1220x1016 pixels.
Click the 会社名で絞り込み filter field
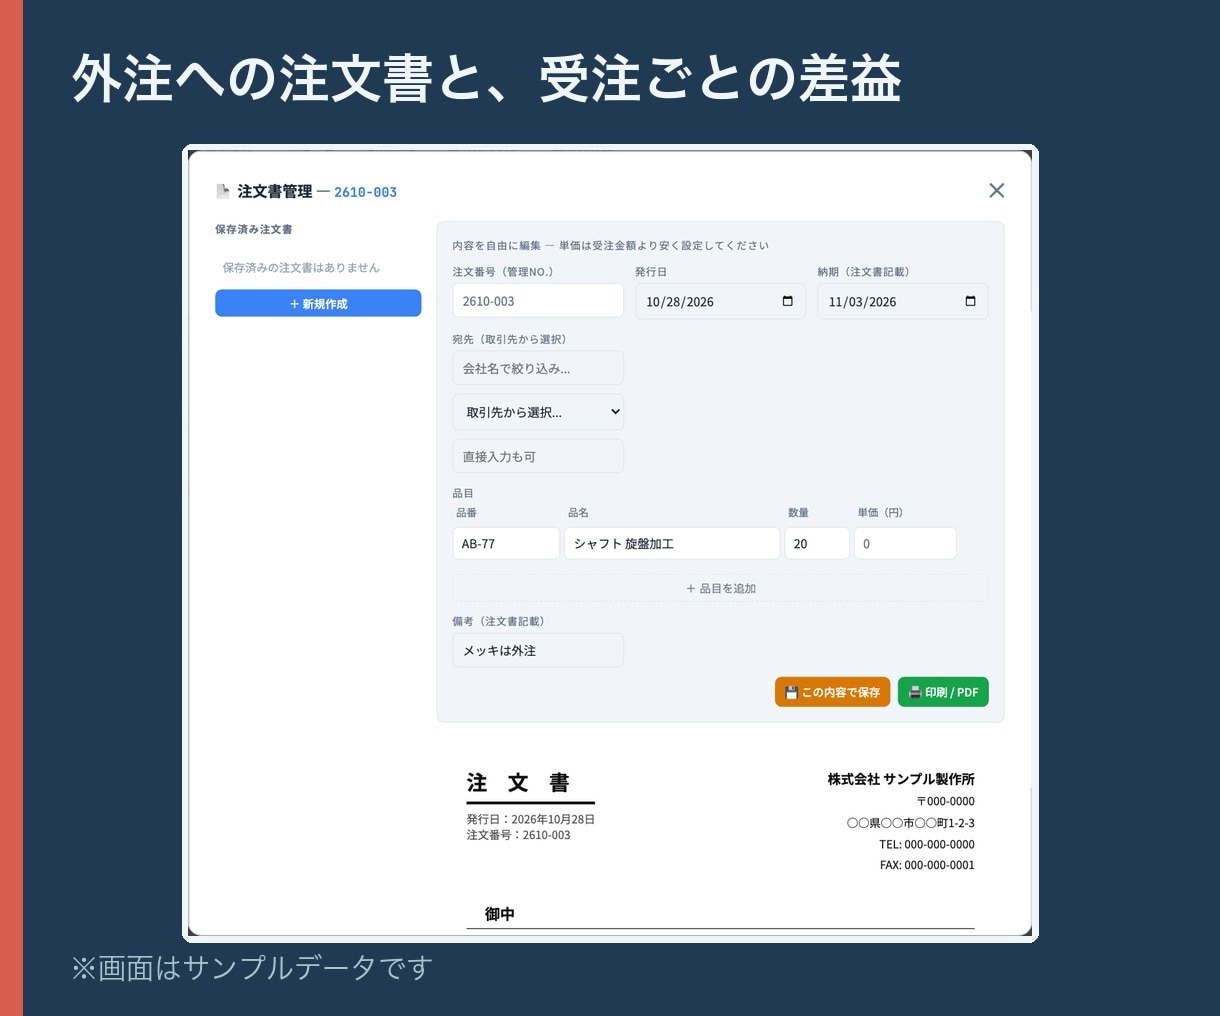[x=538, y=368]
